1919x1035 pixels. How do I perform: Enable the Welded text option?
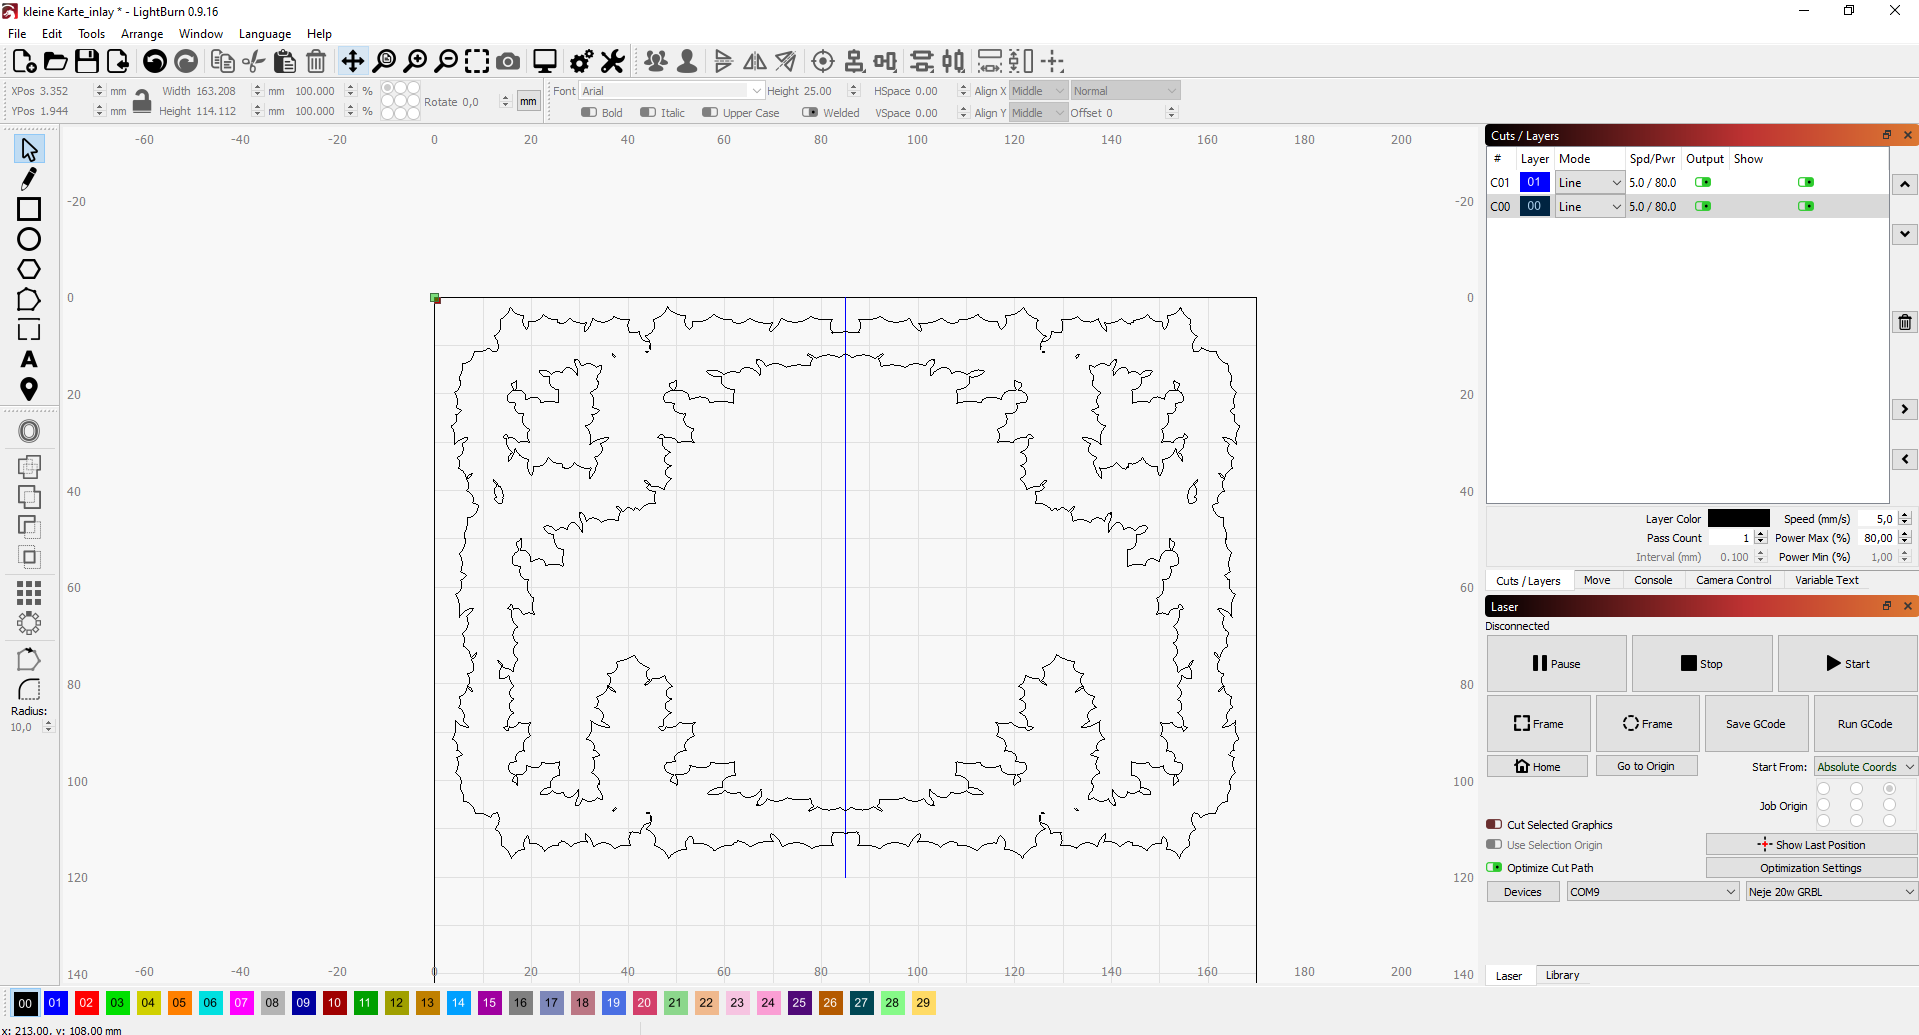click(811, 112)
